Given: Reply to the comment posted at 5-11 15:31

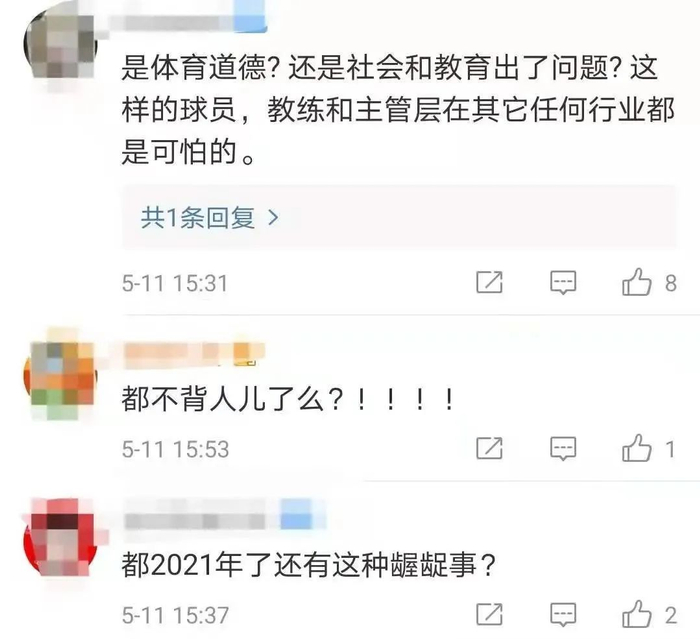Looking at the screenshot, I should (x=563, y=282).
